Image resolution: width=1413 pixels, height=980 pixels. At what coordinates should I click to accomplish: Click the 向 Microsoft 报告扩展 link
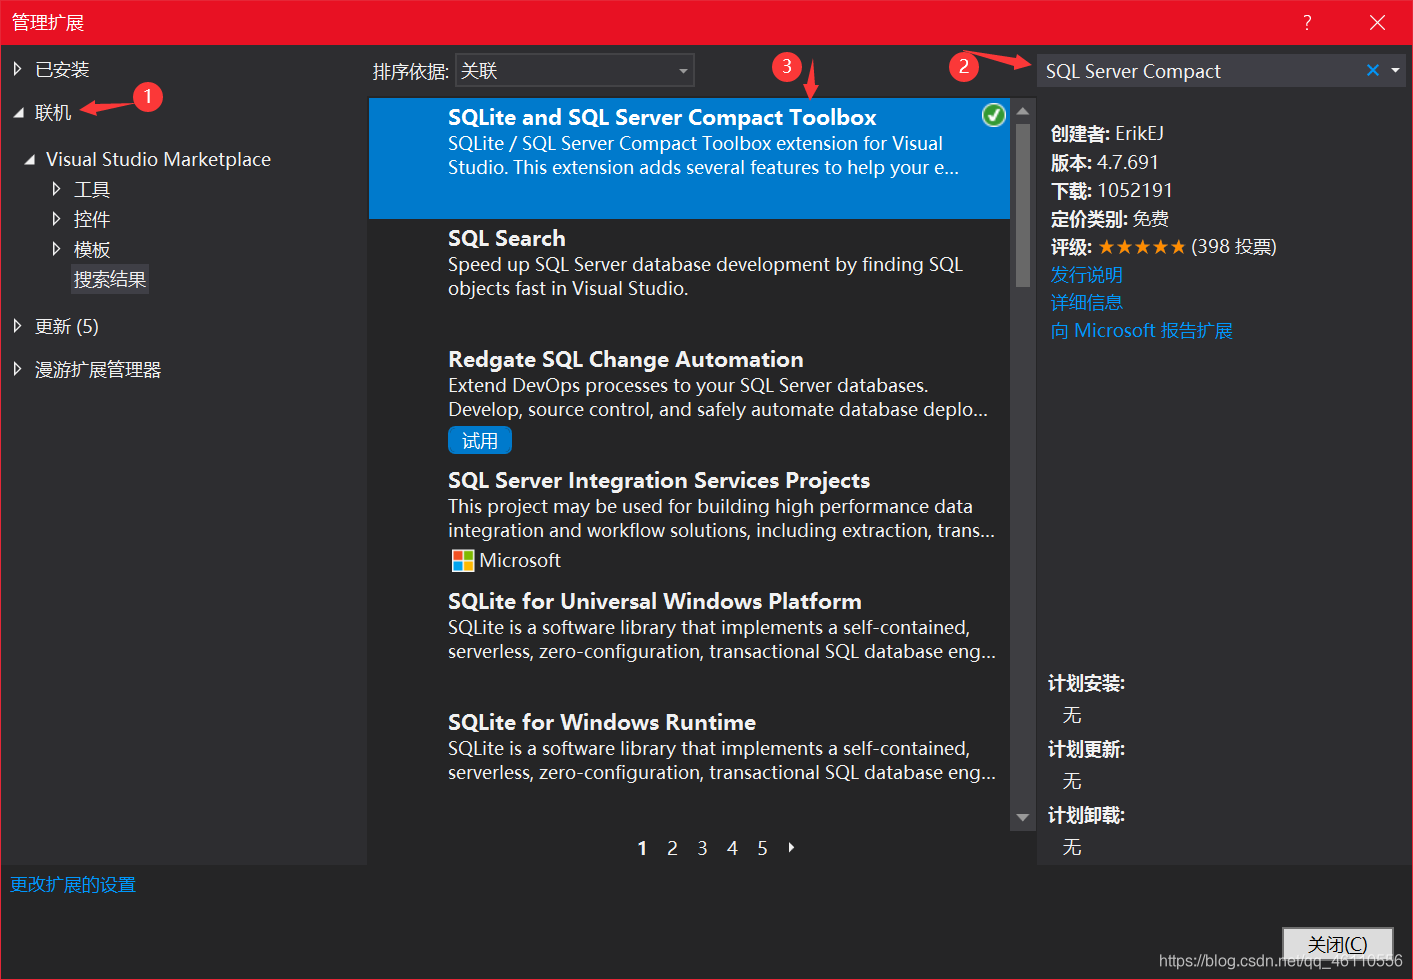[1141, 330]
